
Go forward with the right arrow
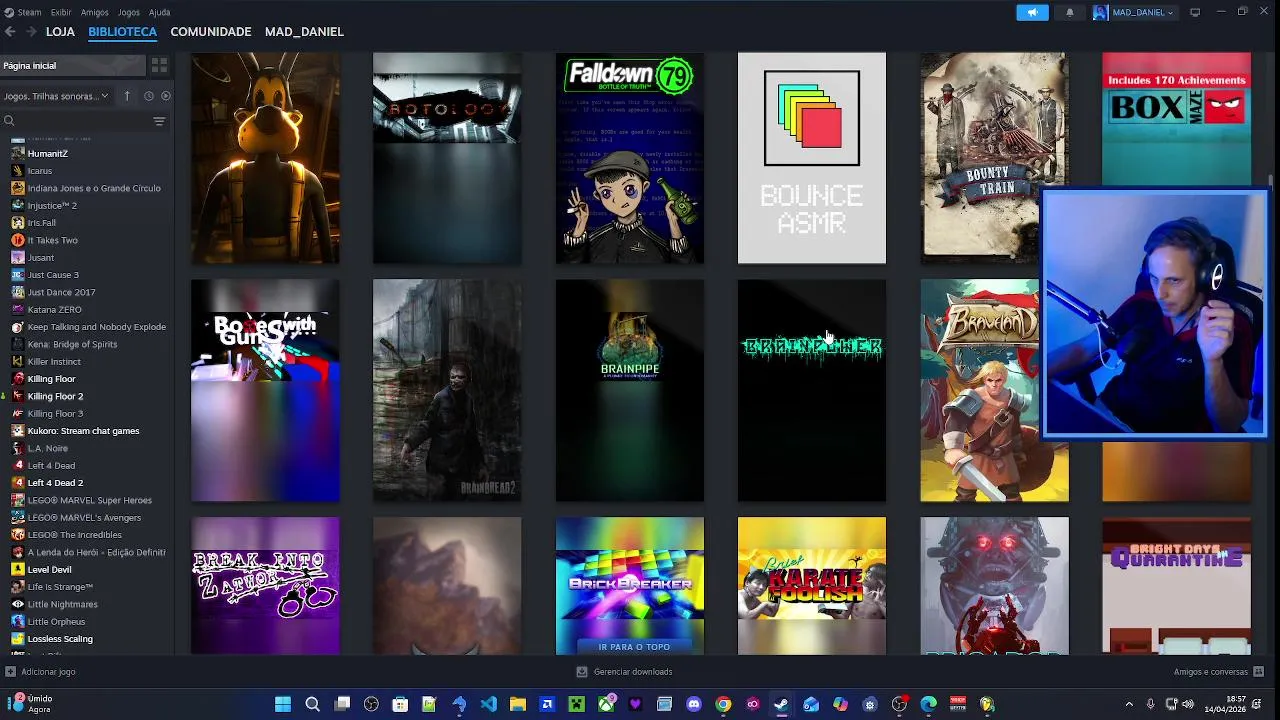point(31,32)
